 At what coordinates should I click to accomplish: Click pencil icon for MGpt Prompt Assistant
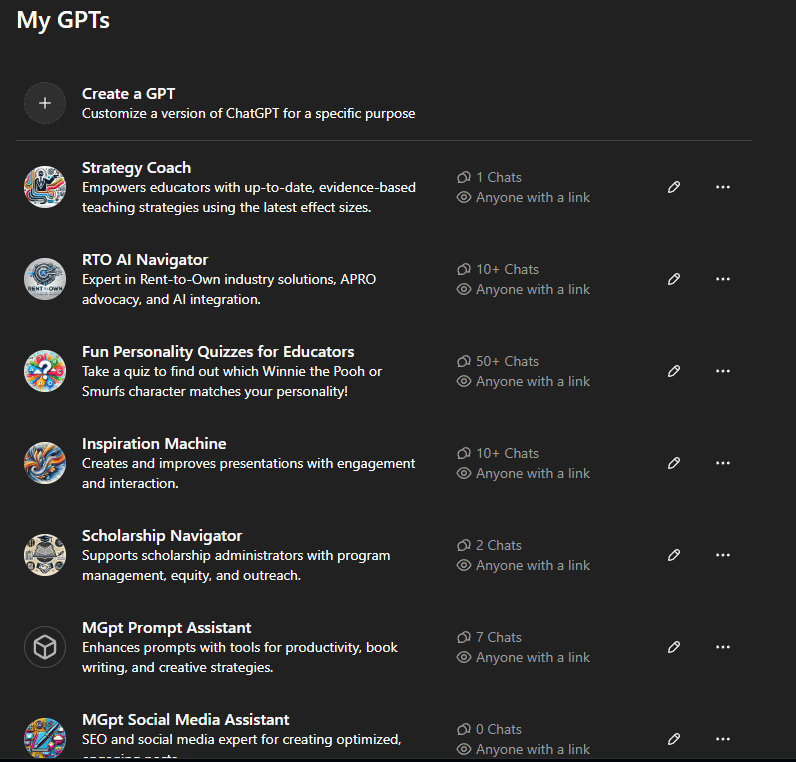[674, 647]
